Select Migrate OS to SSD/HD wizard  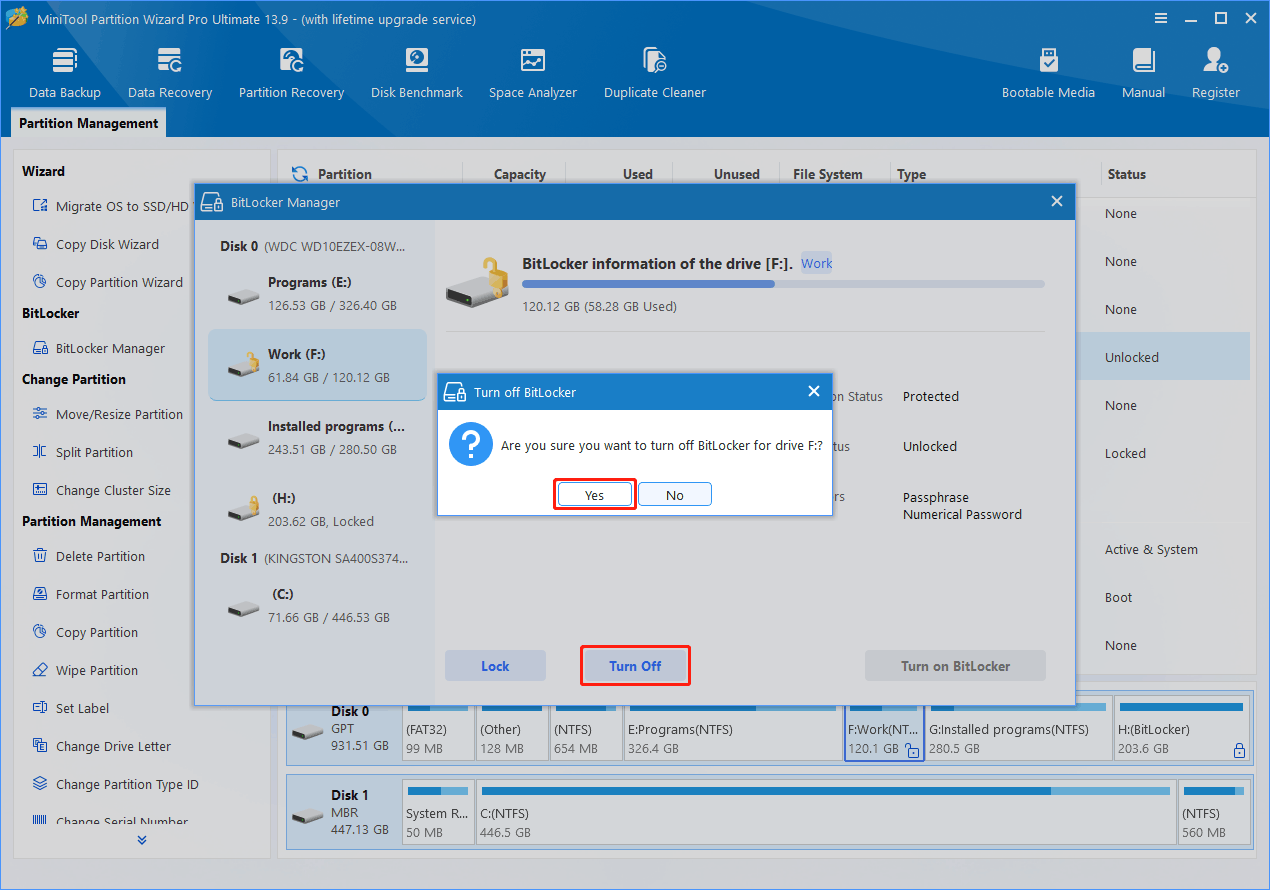coord(110,206)
